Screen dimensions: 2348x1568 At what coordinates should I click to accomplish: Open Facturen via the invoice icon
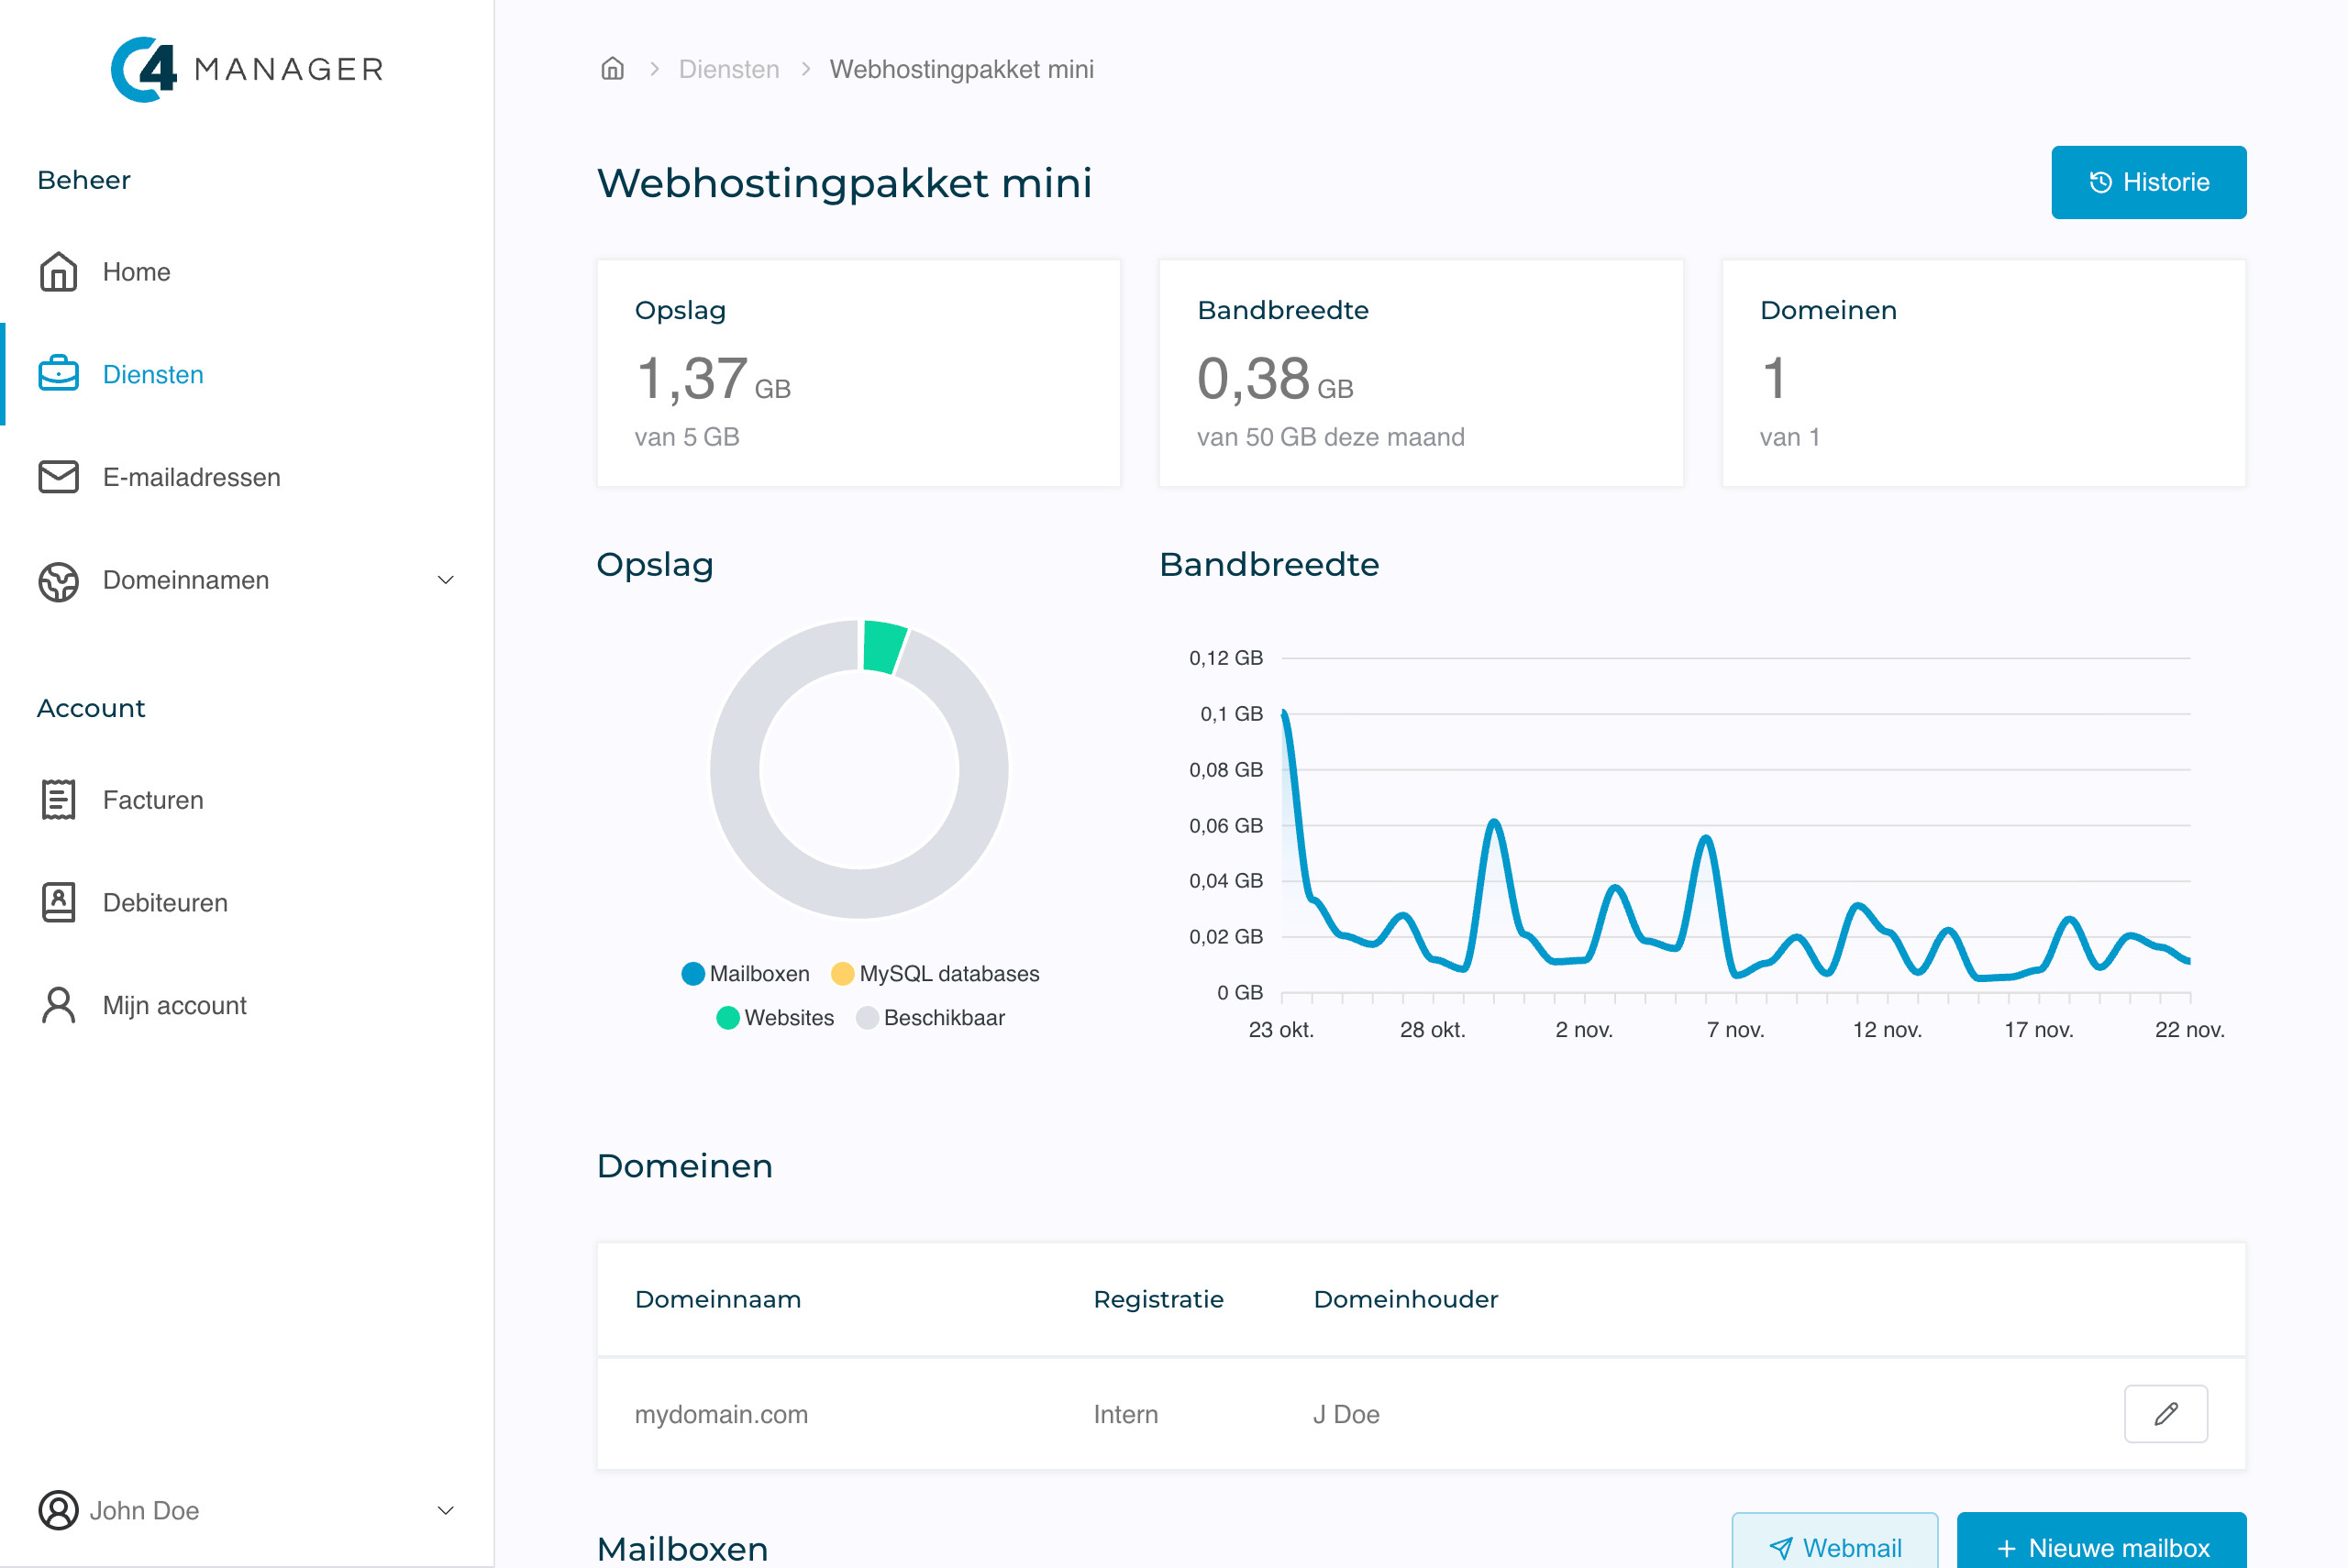(58, 799)
